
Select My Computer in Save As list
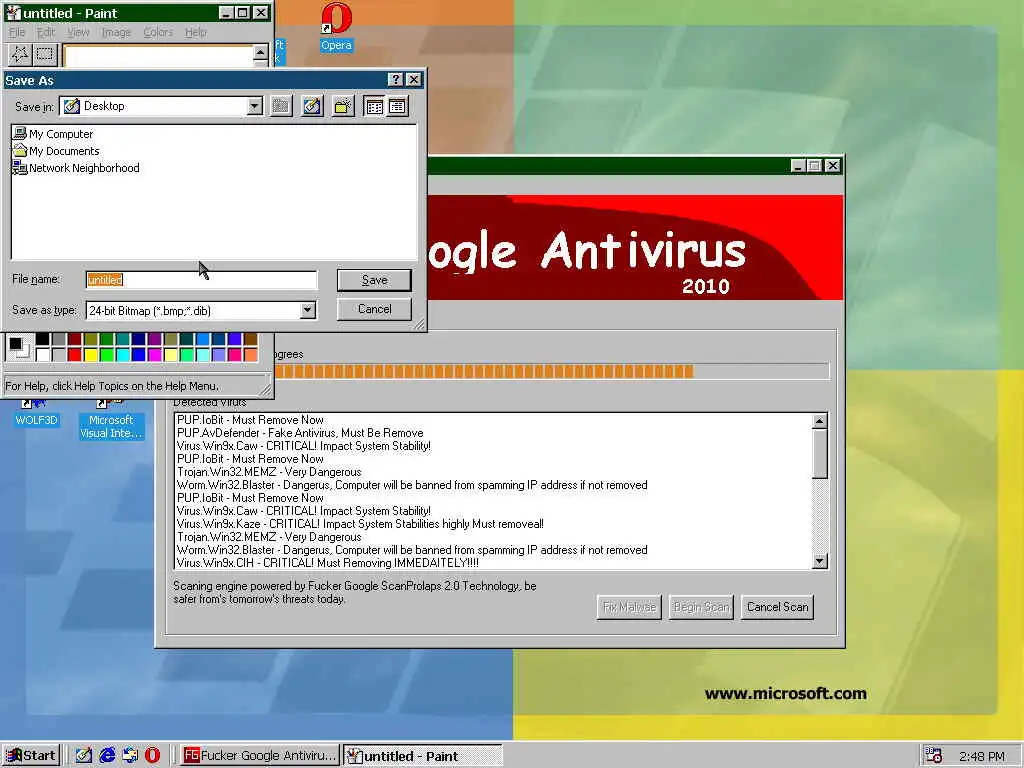click(53, 134)
